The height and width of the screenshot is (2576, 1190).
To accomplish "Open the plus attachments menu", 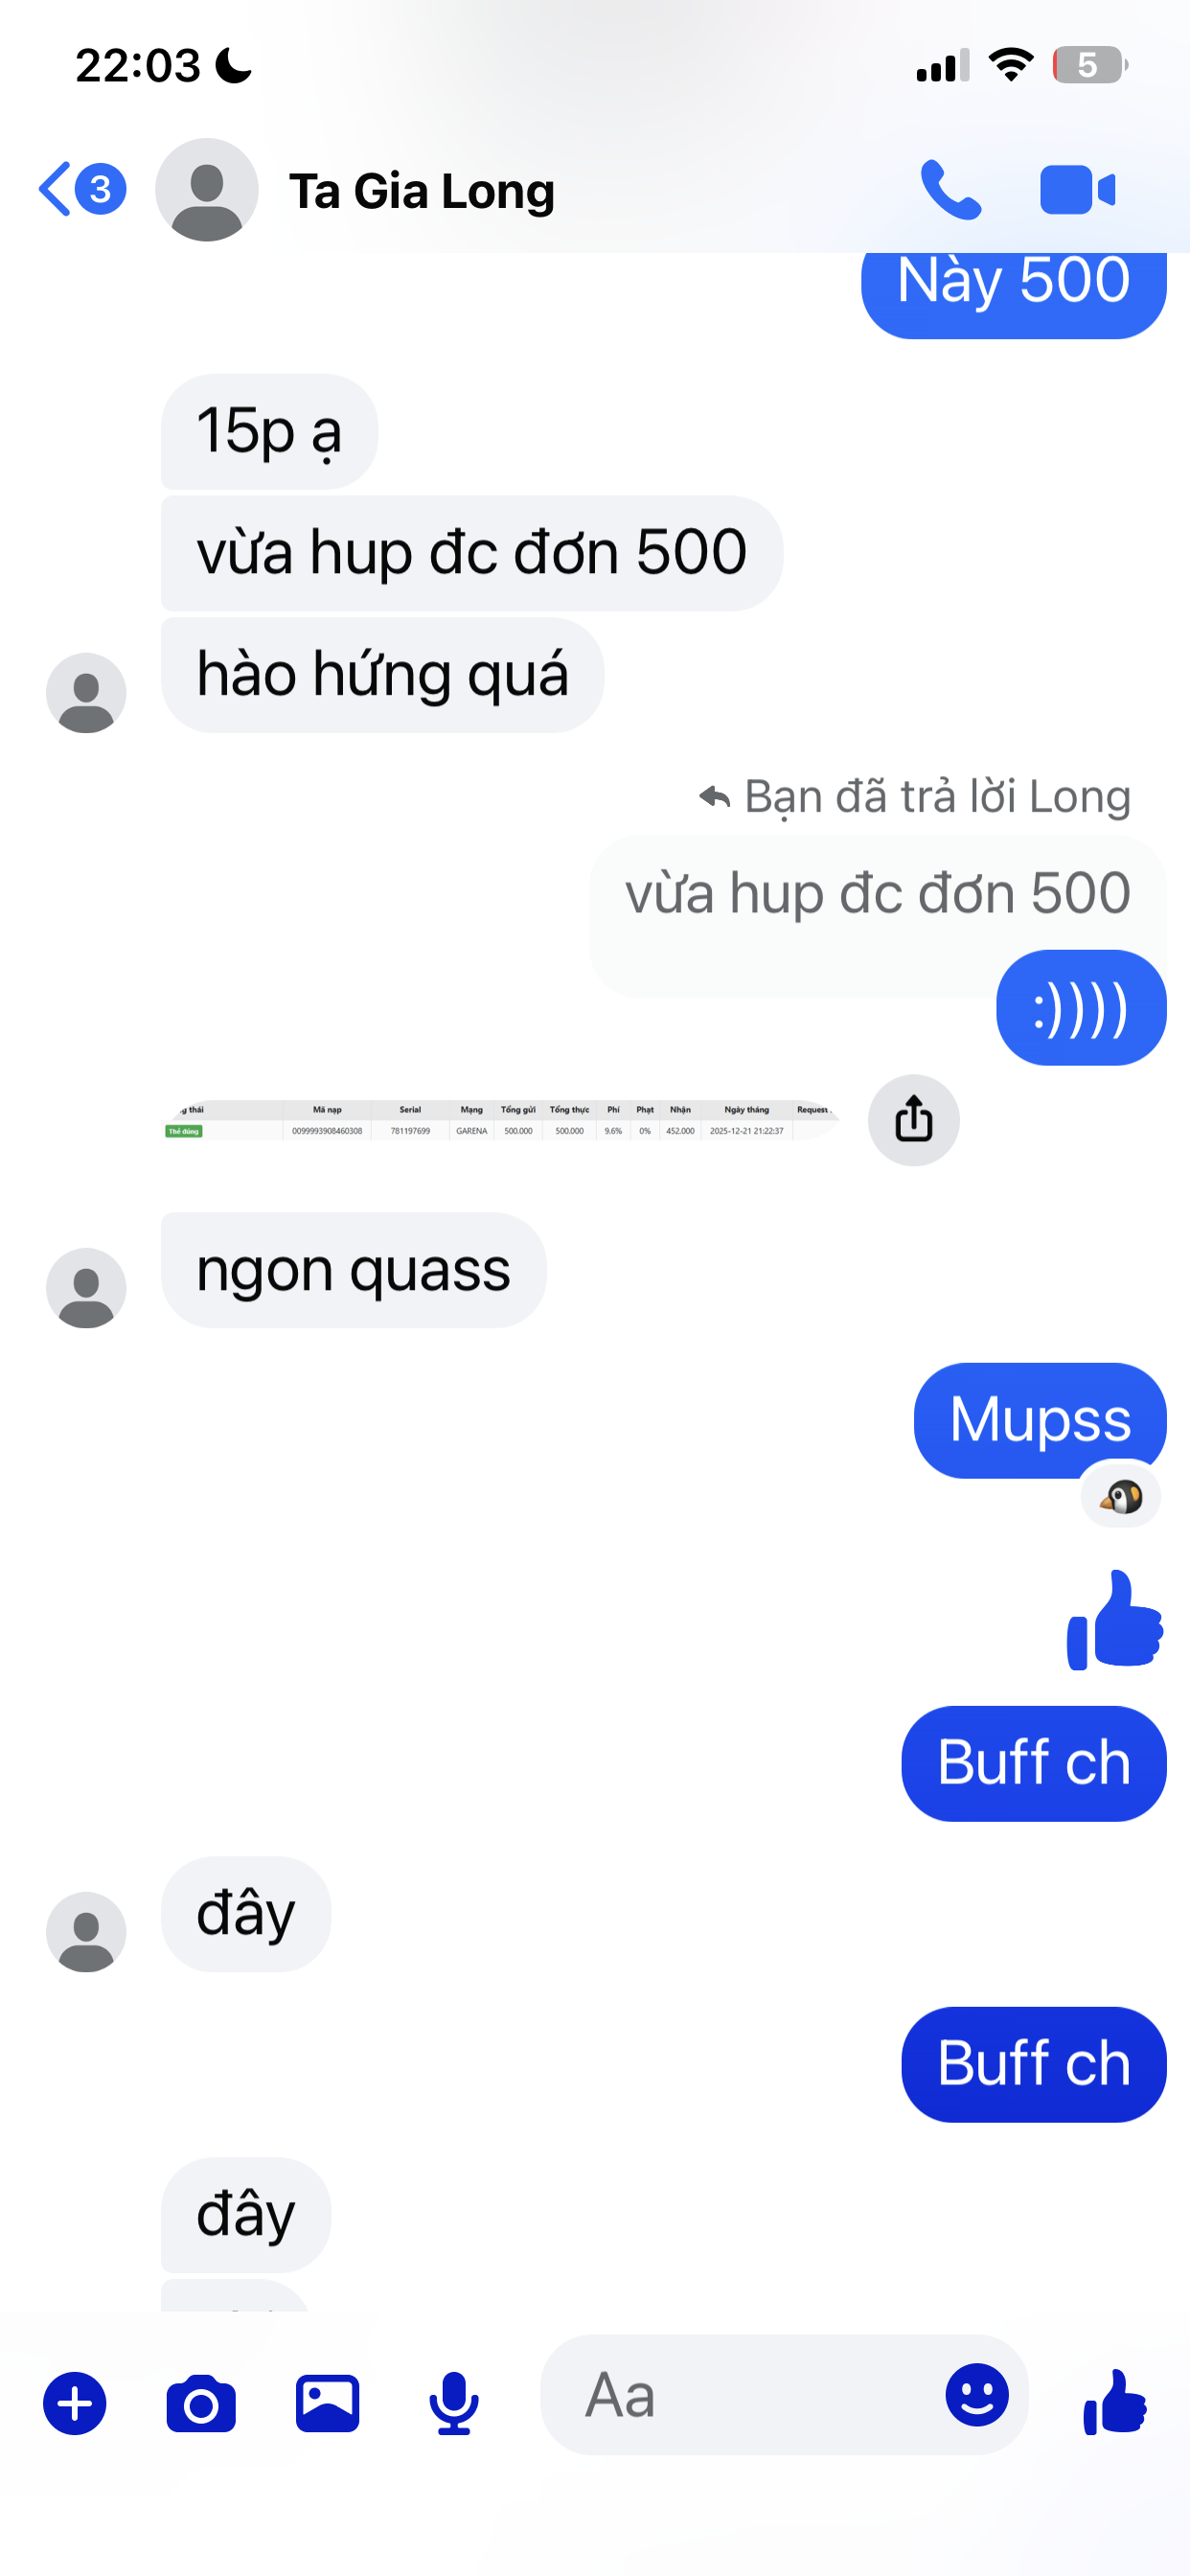I will point(75,2403).
